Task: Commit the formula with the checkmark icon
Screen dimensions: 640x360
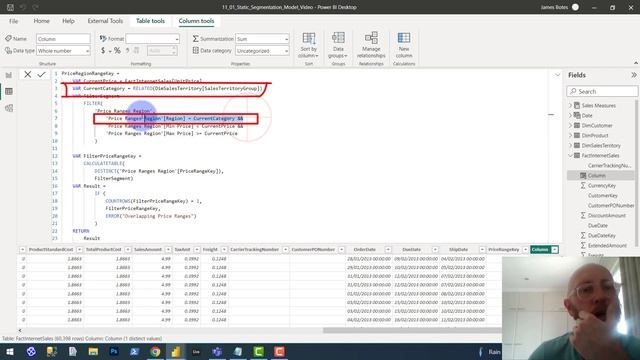Action: (41, 74)
